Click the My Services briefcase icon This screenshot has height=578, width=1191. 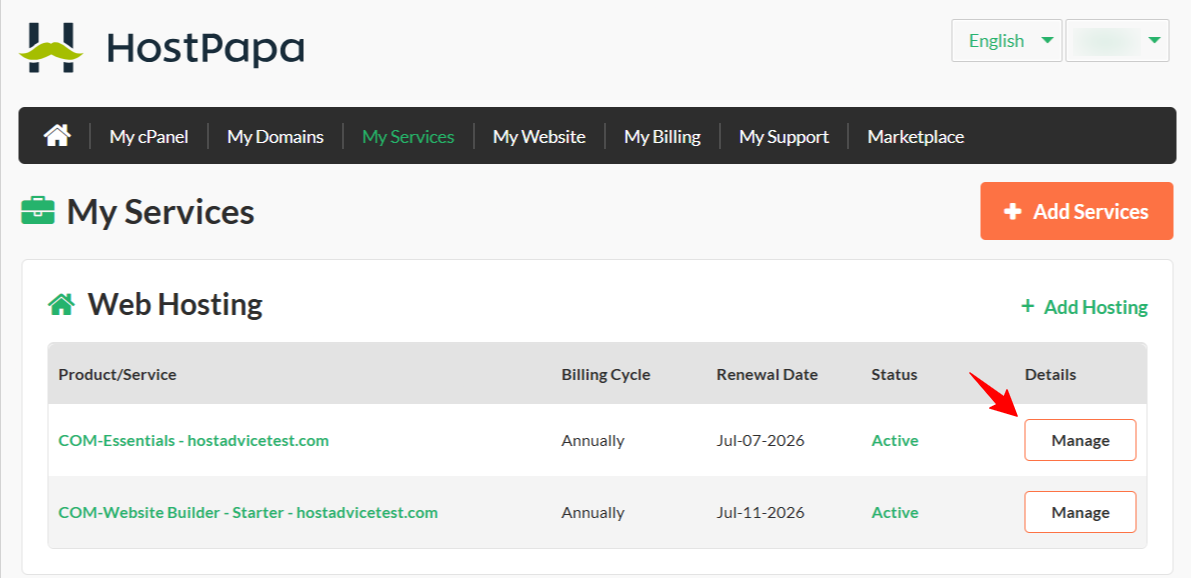(x=38, y=212)
